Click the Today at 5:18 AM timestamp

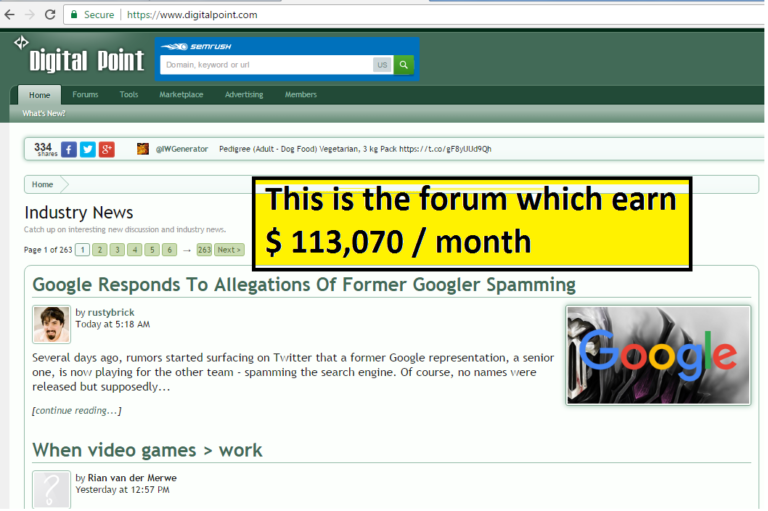113,324
